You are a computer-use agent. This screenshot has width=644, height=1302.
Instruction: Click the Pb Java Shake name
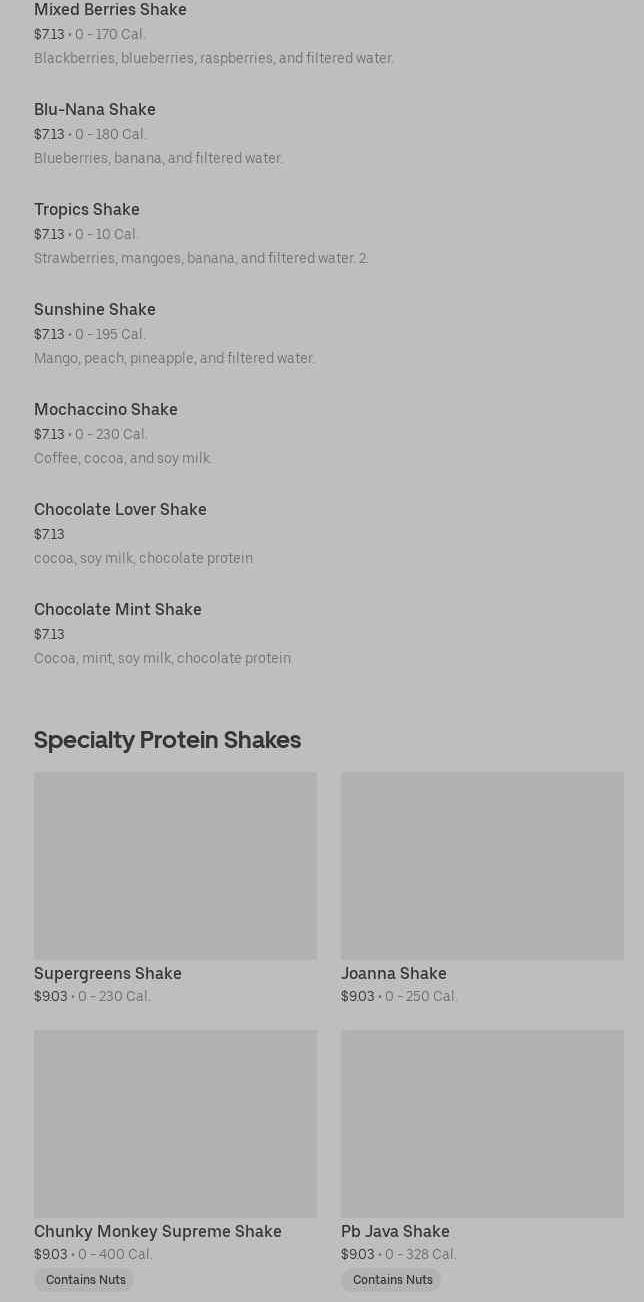(395, 1231)
